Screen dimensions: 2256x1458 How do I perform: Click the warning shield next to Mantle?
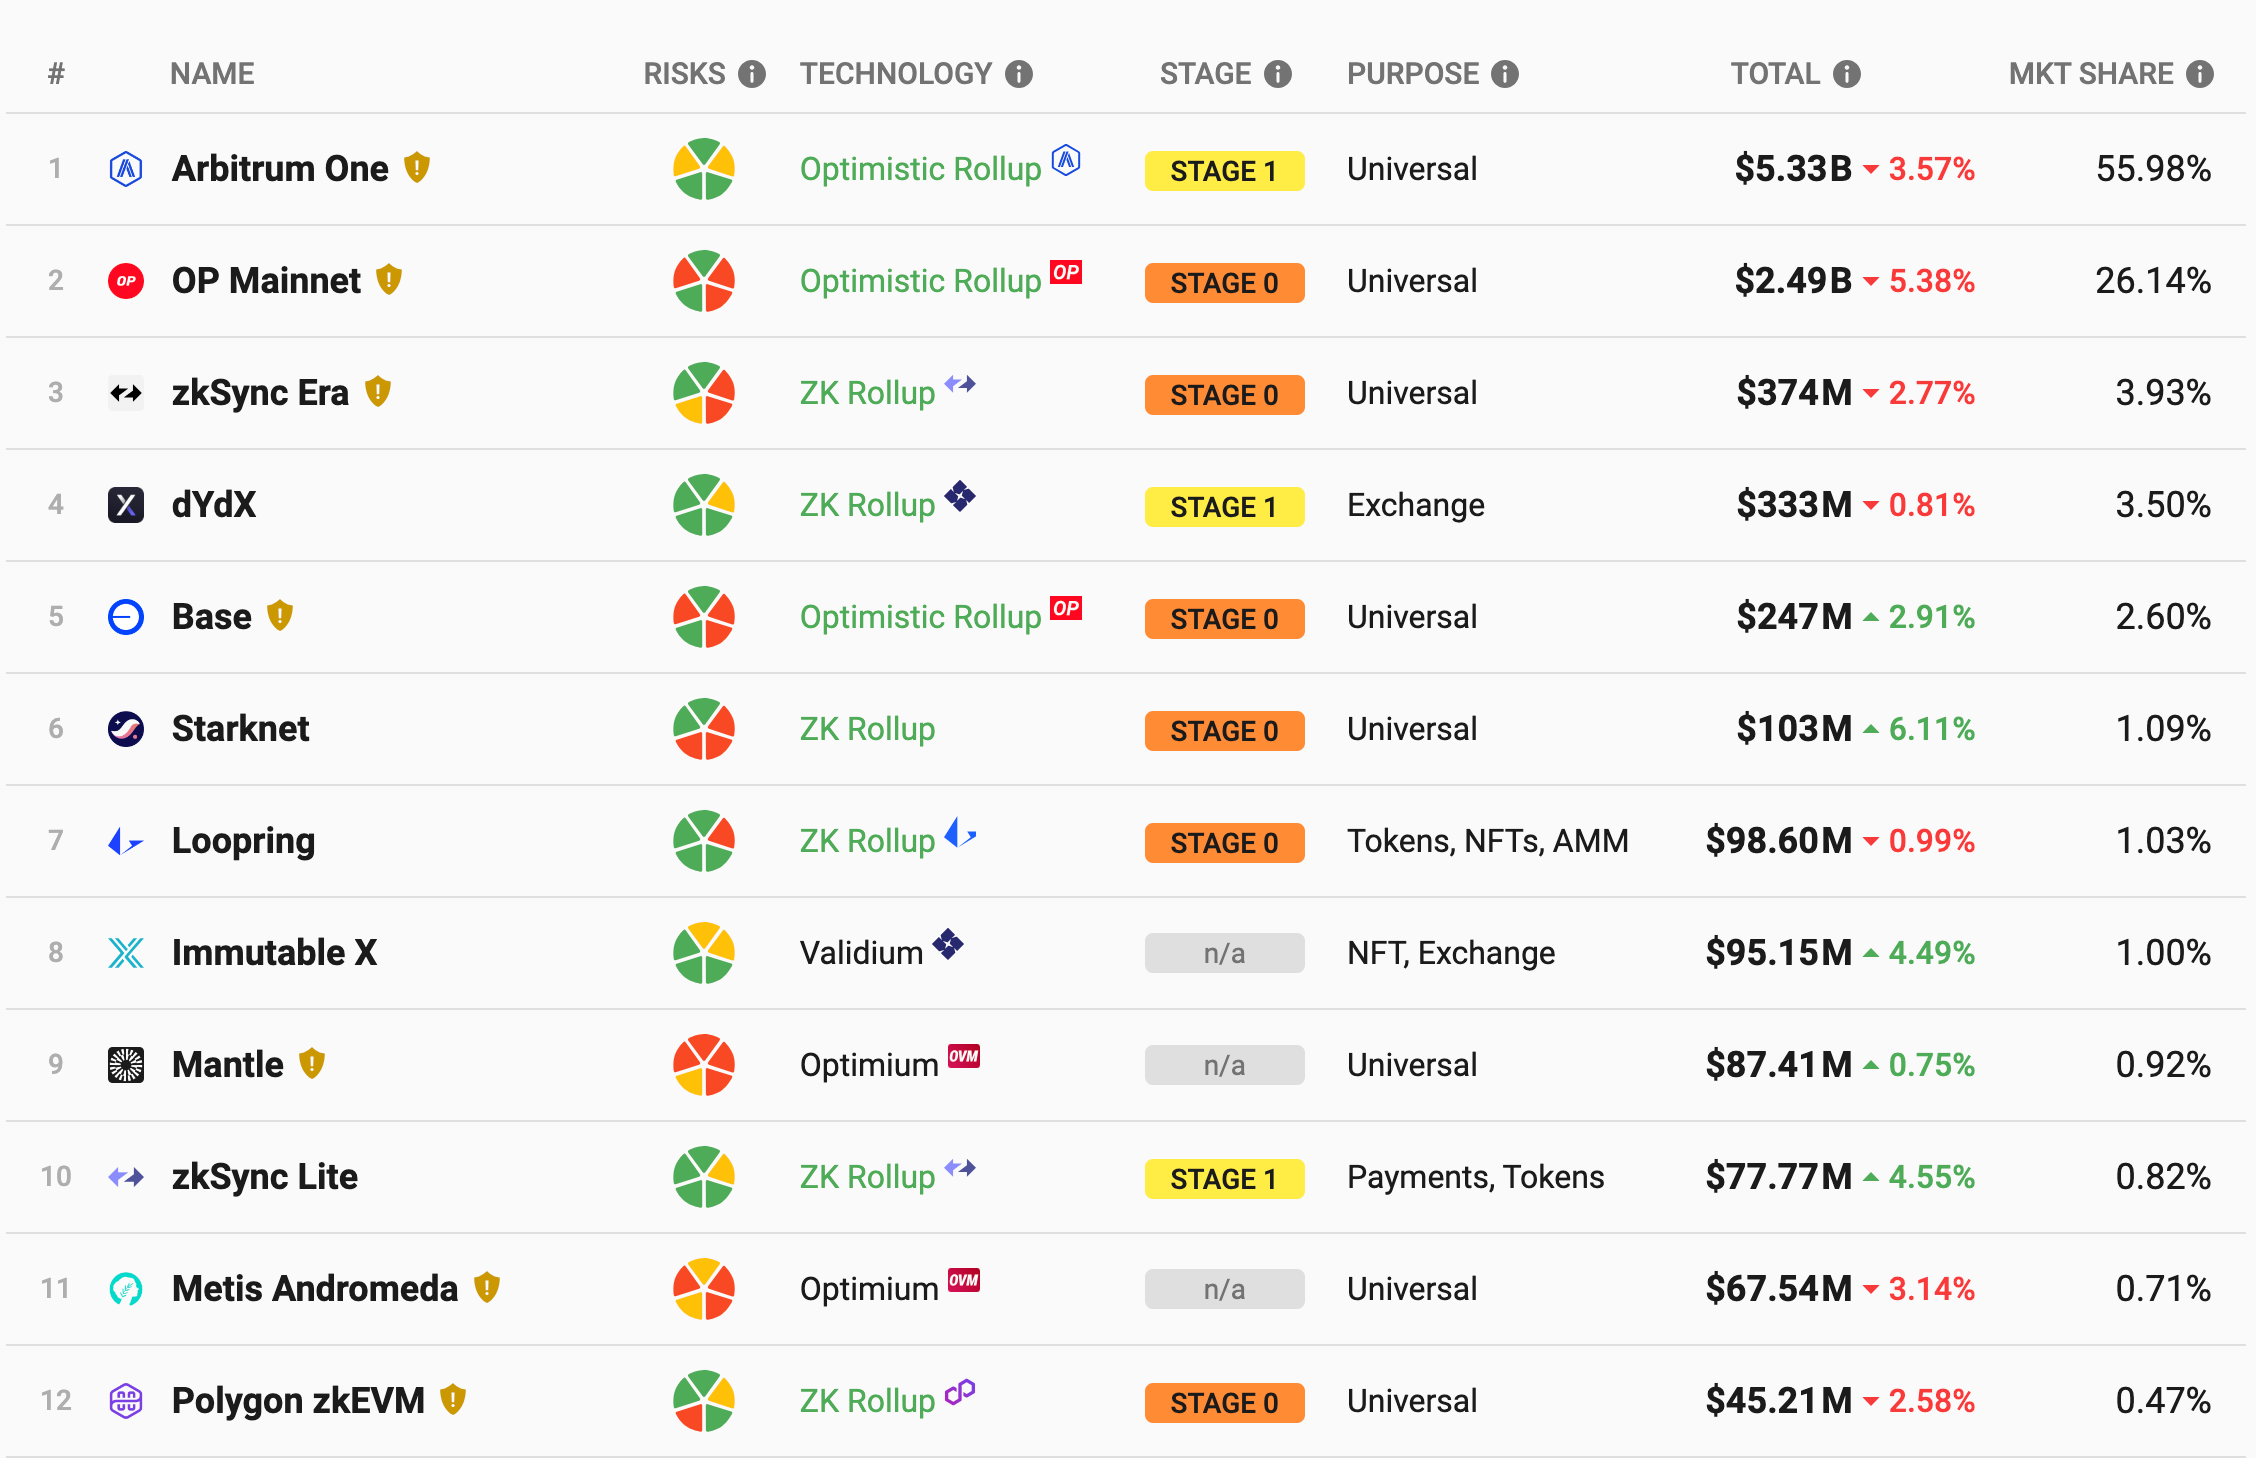(x=312, y=1064)
